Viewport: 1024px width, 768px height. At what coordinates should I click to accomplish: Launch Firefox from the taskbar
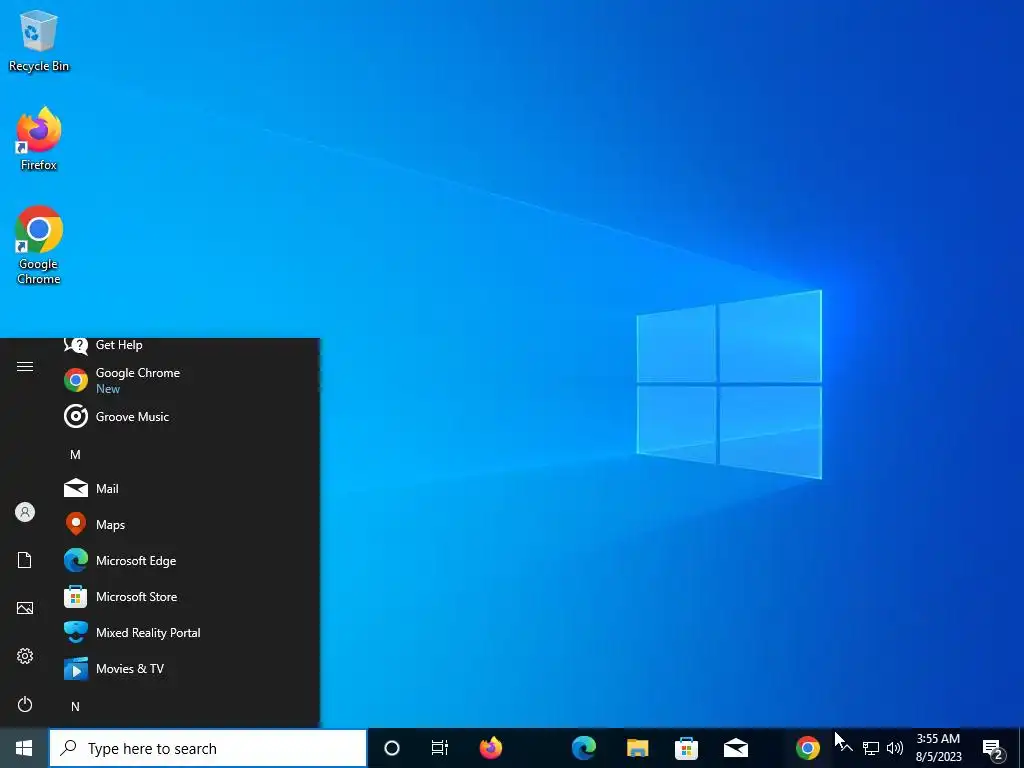pyautogui.click(x=491, y=748)
